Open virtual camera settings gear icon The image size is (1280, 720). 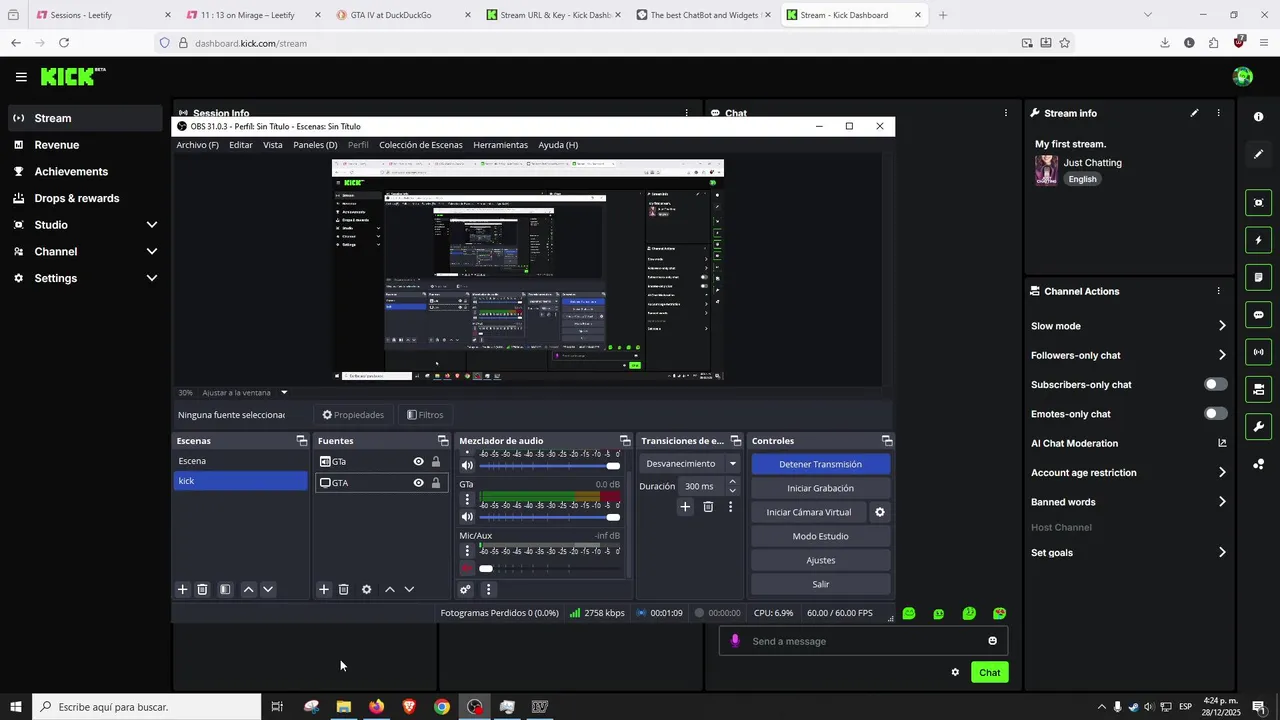(x=880, y=512)
